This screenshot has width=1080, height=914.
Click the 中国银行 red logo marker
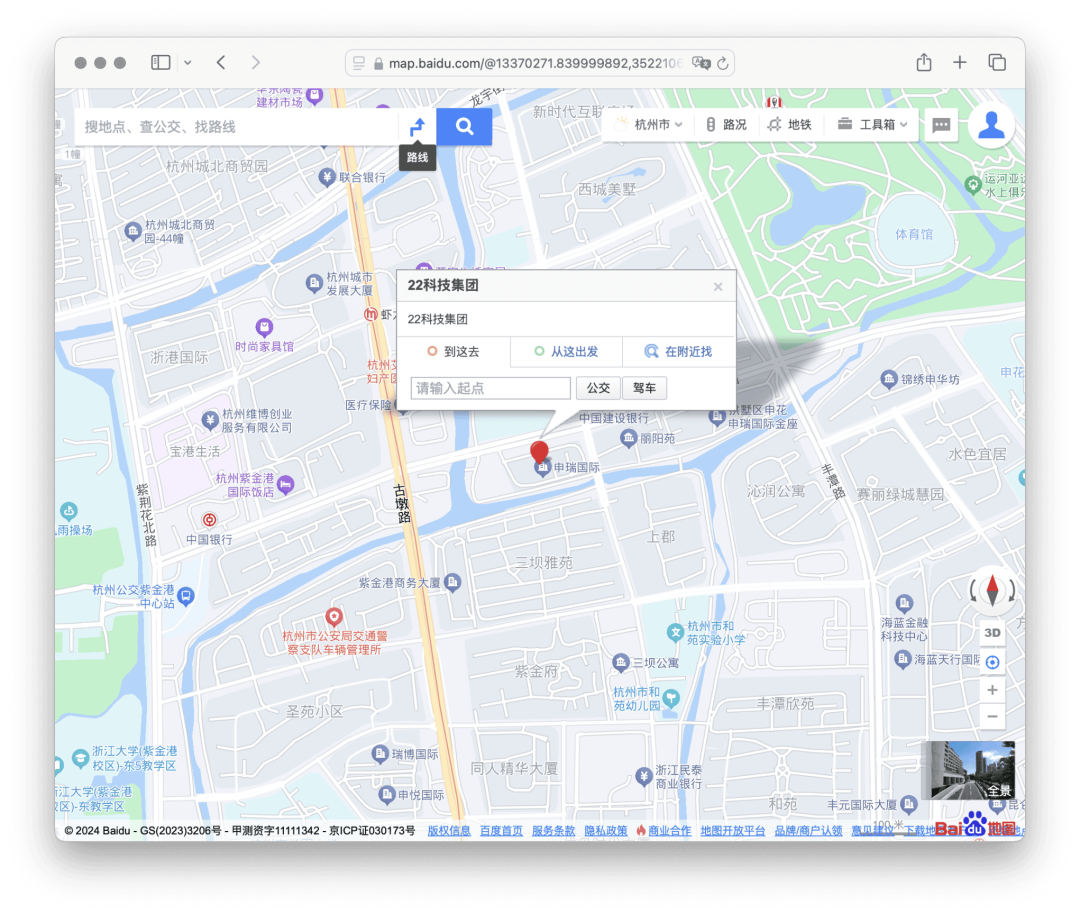[x=209, y=520]
